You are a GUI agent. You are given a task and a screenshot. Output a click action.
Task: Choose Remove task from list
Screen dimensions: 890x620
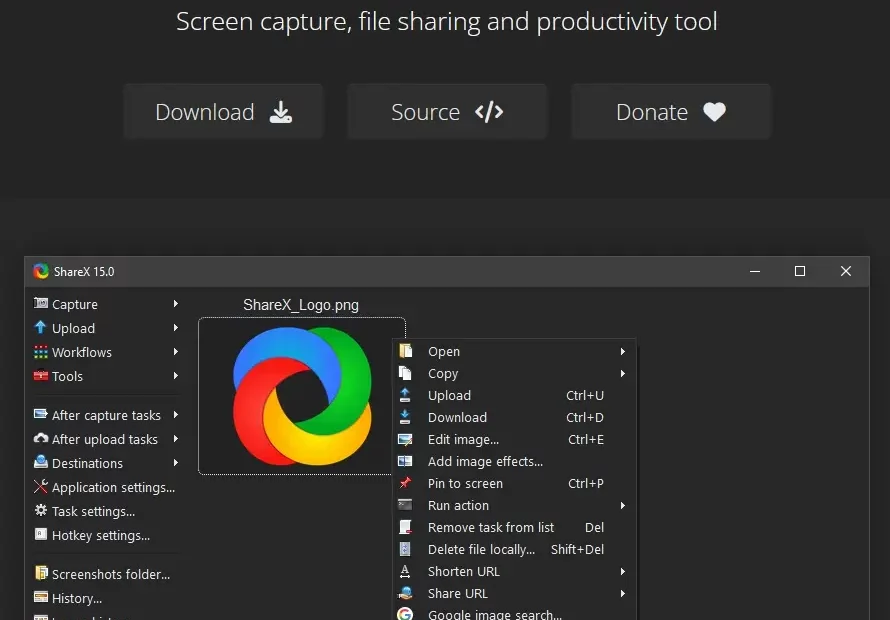coord(515,527)
